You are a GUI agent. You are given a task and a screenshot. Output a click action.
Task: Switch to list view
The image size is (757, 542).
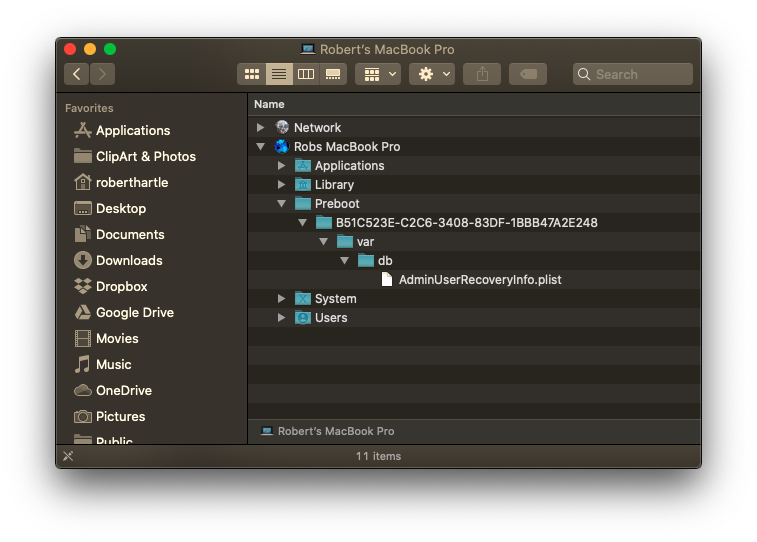pos(279,74)
